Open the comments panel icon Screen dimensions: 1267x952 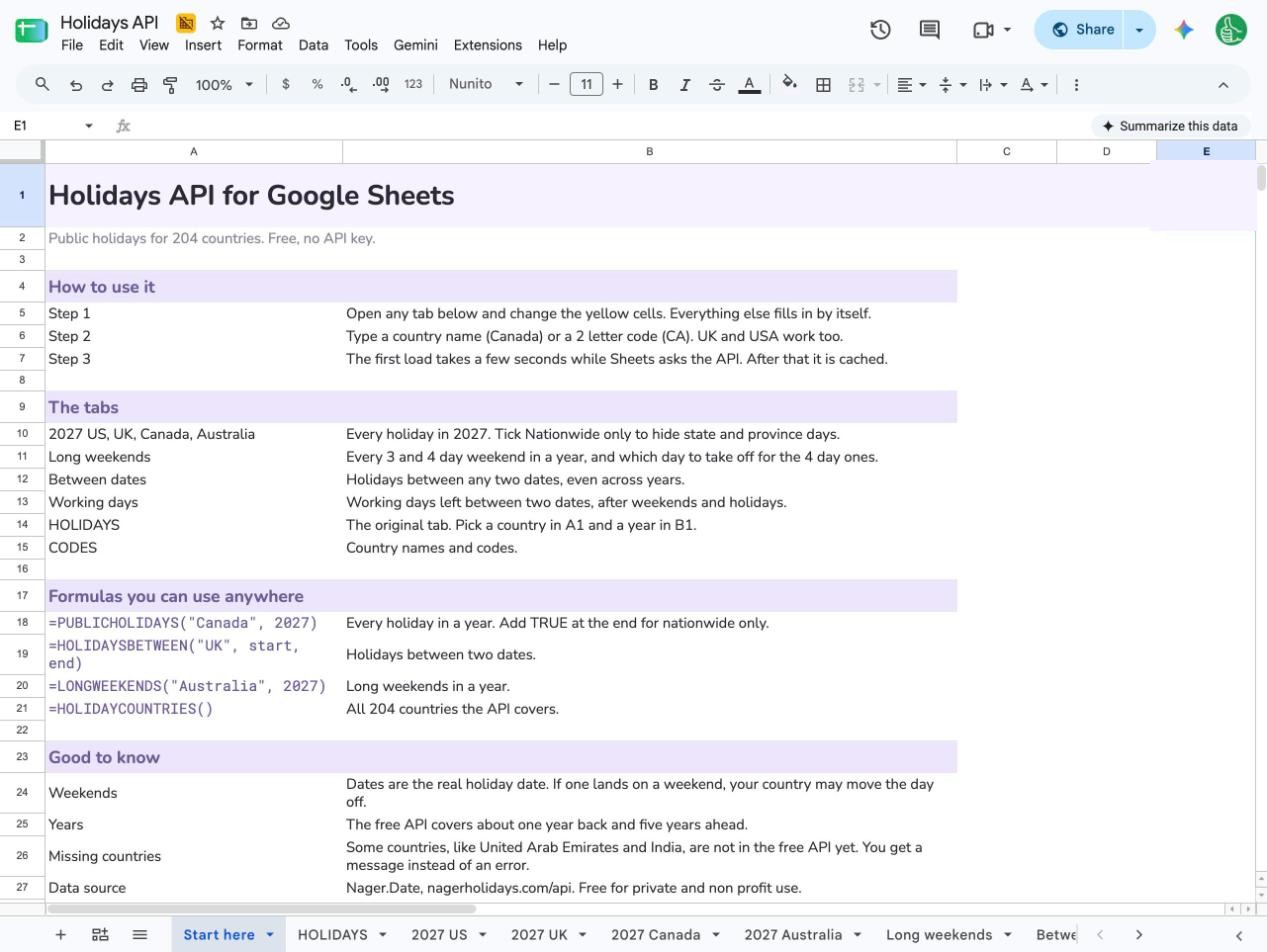(x=930, y=30)
